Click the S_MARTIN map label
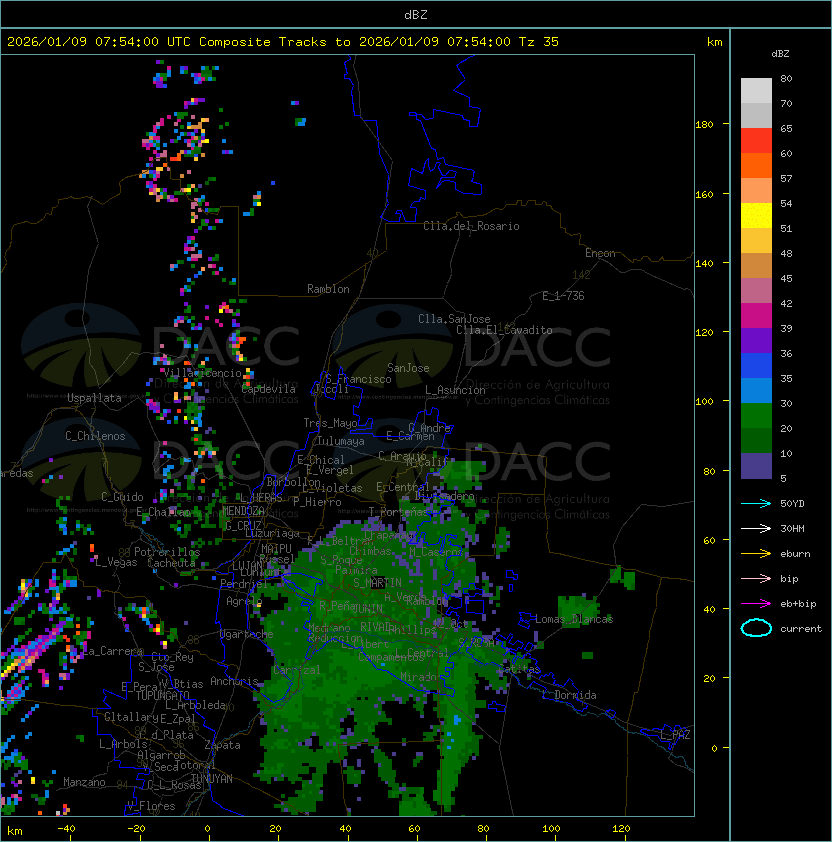Screen dimensions: 832x842 click(377, 582)
